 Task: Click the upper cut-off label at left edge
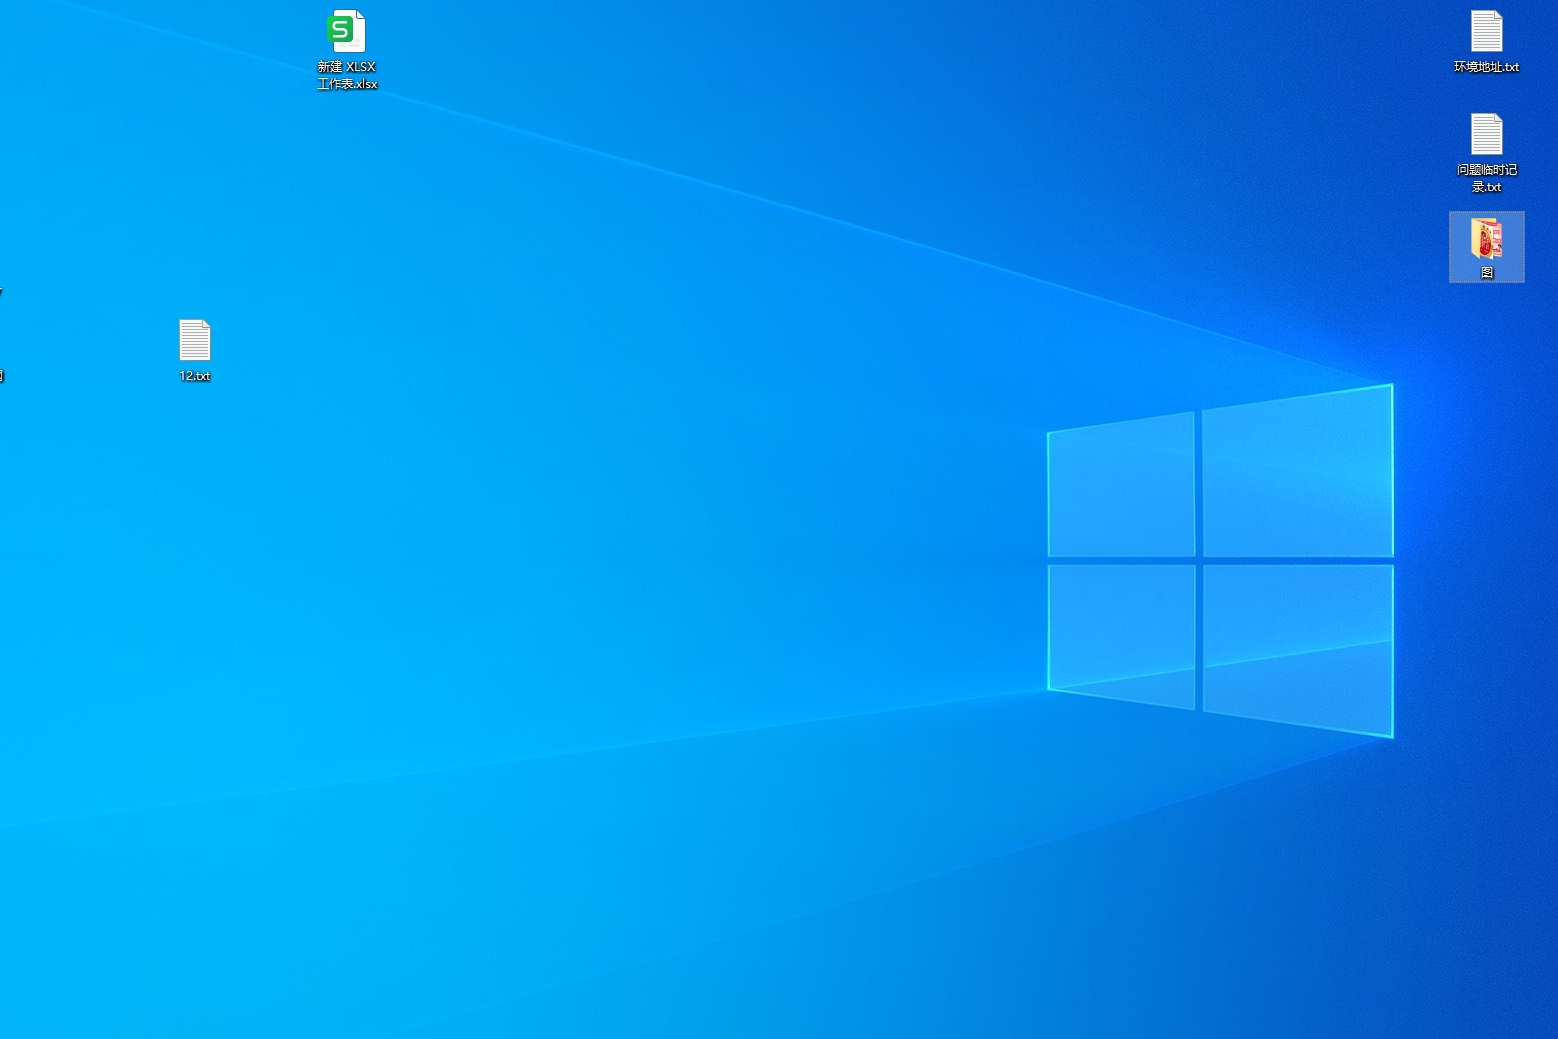(x=1, y=292)
